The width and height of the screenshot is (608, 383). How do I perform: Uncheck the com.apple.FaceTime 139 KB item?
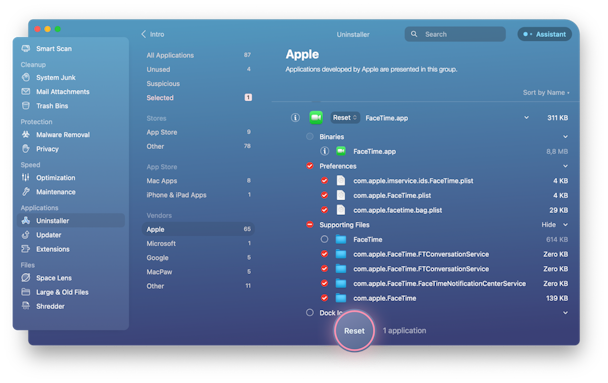tap(325, 298)
